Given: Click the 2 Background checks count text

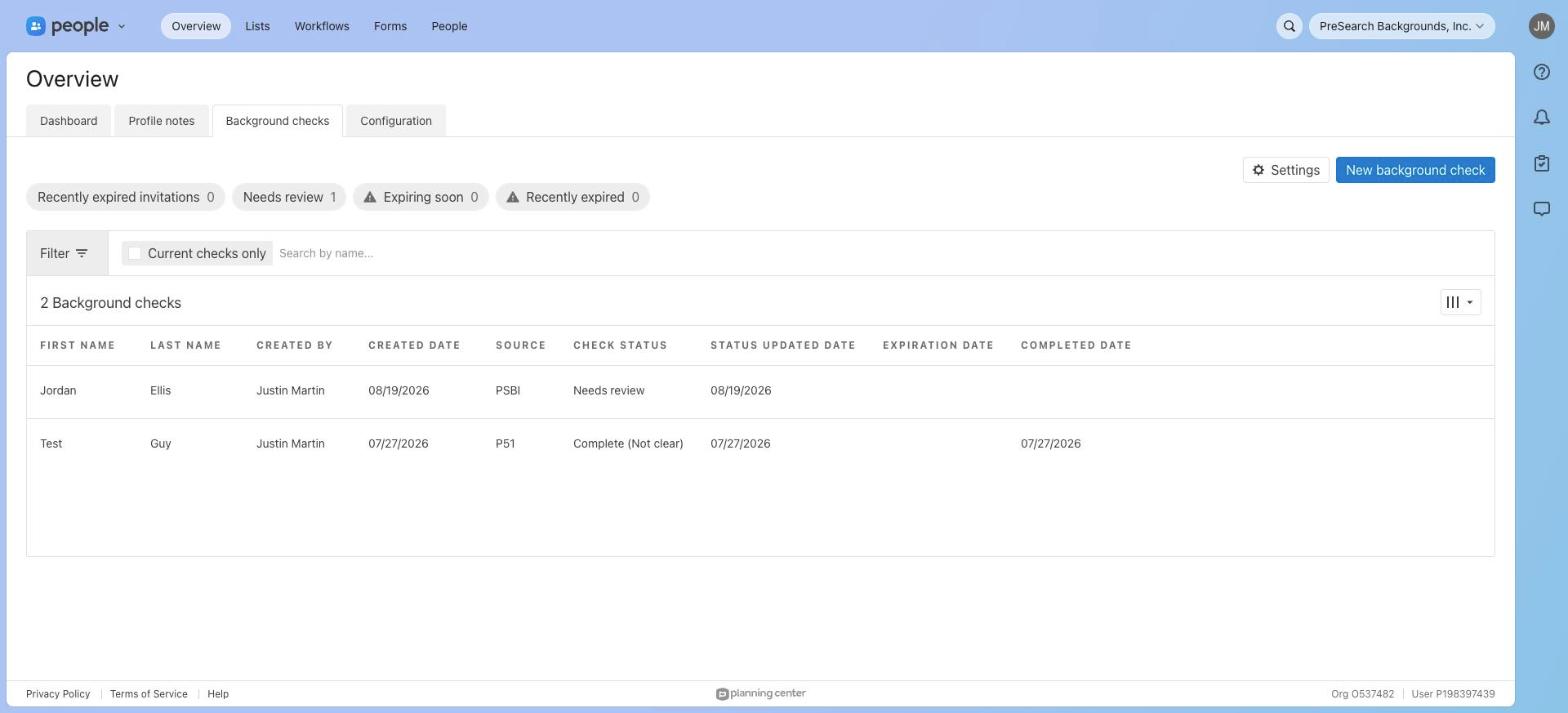Looking at the screenshot, I should [110, 303].
